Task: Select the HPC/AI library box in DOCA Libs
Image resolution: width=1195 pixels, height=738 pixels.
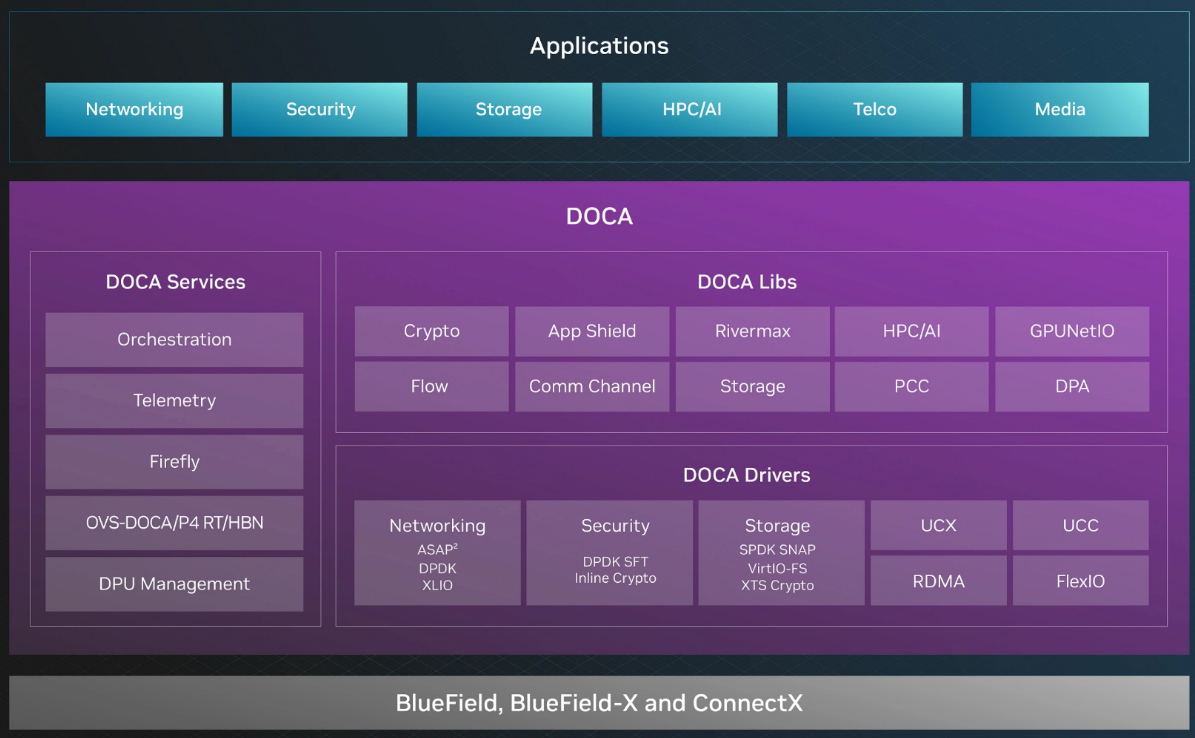Action: [x=911, y=331]
